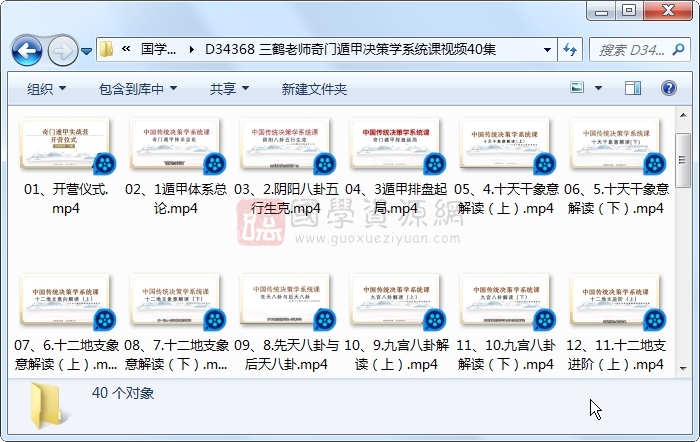
Task: Select thumbnail of 12、11.十二地支进阶(上).mp4
Action: click(x=615, y=299)
